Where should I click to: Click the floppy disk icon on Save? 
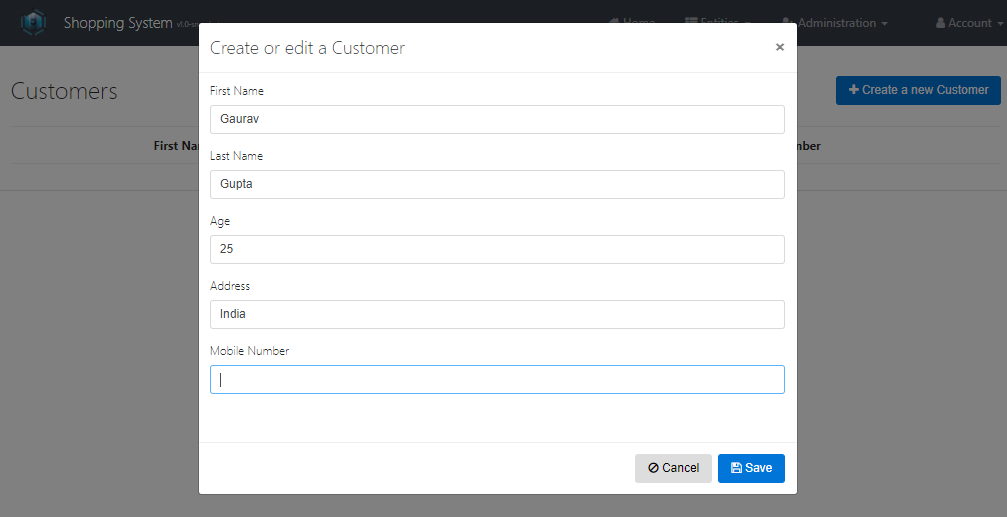[x=736, y=468]
